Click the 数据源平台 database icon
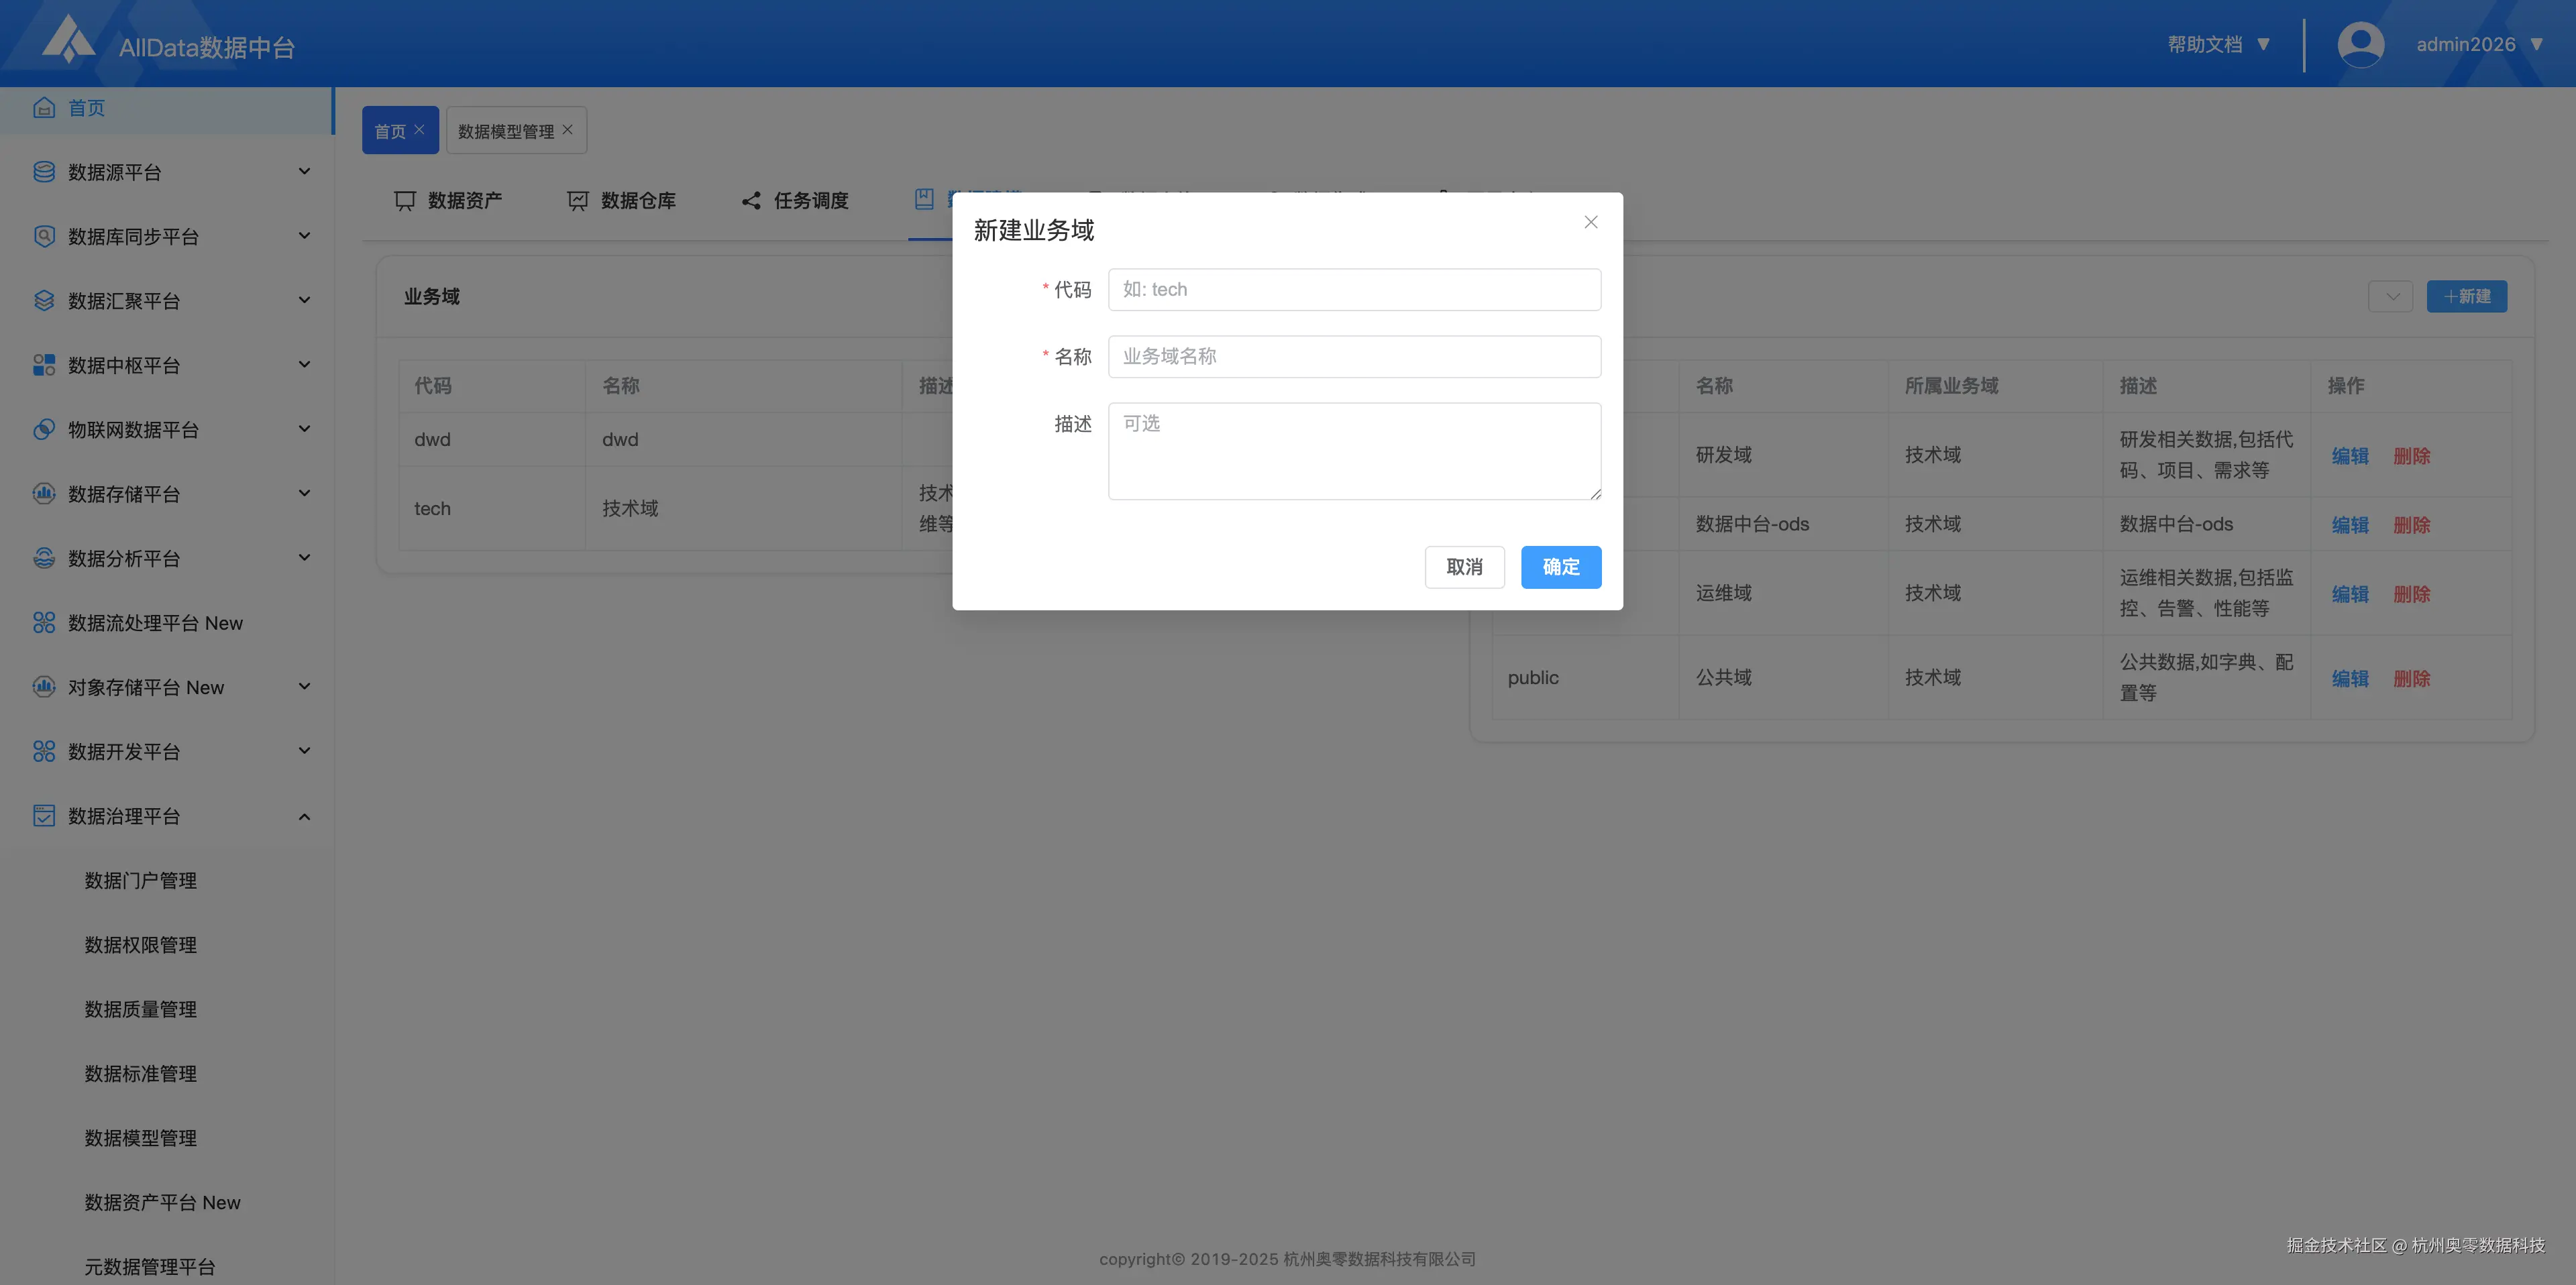This screenshot has width=2576, height=1285. tap(44, 172)
